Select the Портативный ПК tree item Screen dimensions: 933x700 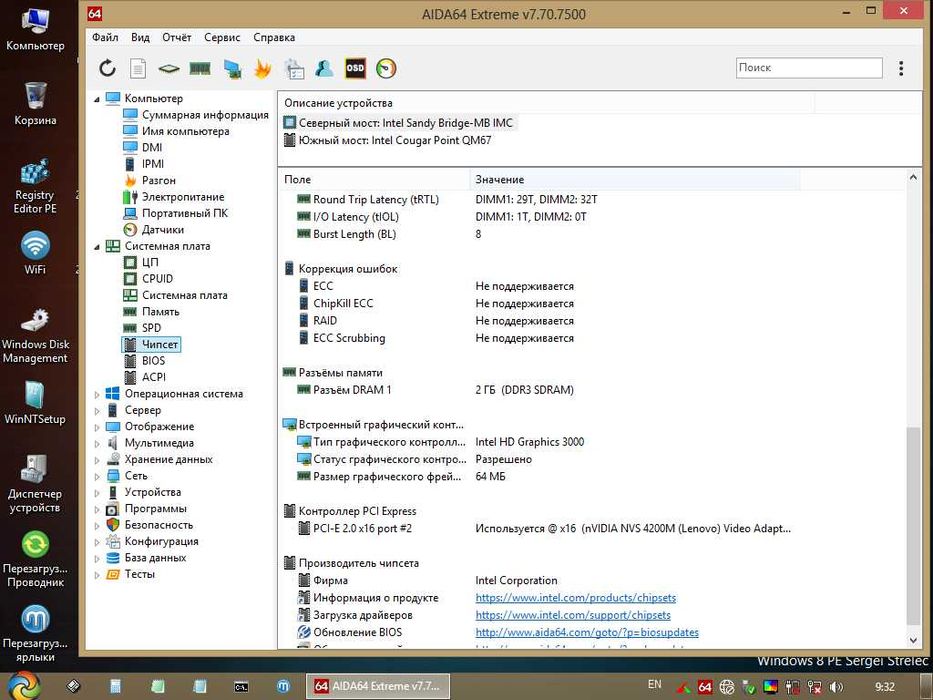click(176, 213)
